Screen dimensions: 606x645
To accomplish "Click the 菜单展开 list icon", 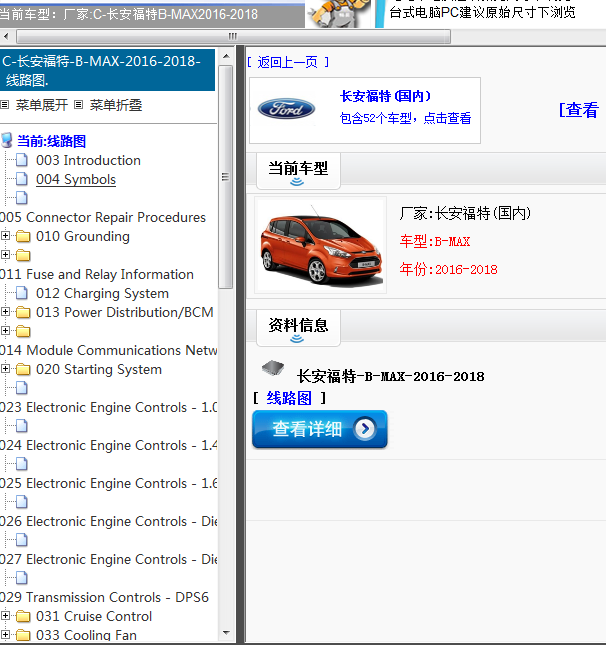I will tap(5, 105).
